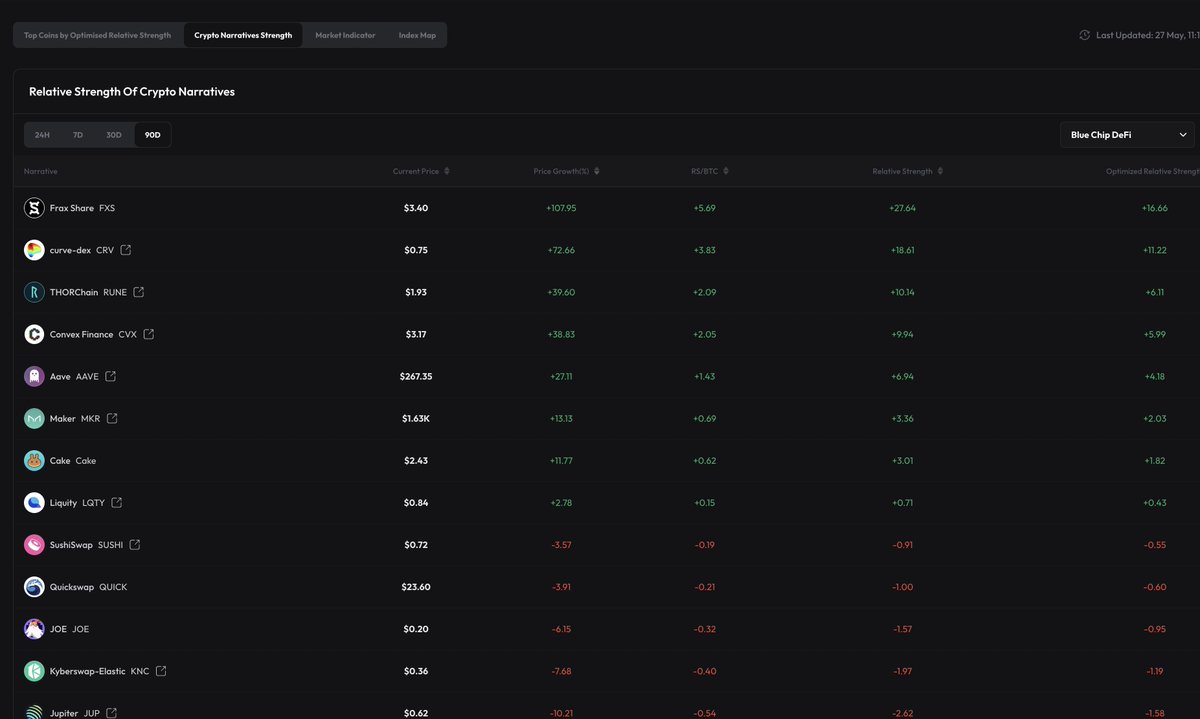This screenshot has height=719, width=1200.
Task: Switch to Crypto Narratives Strength tab
Action: click(x=244, y=35)
